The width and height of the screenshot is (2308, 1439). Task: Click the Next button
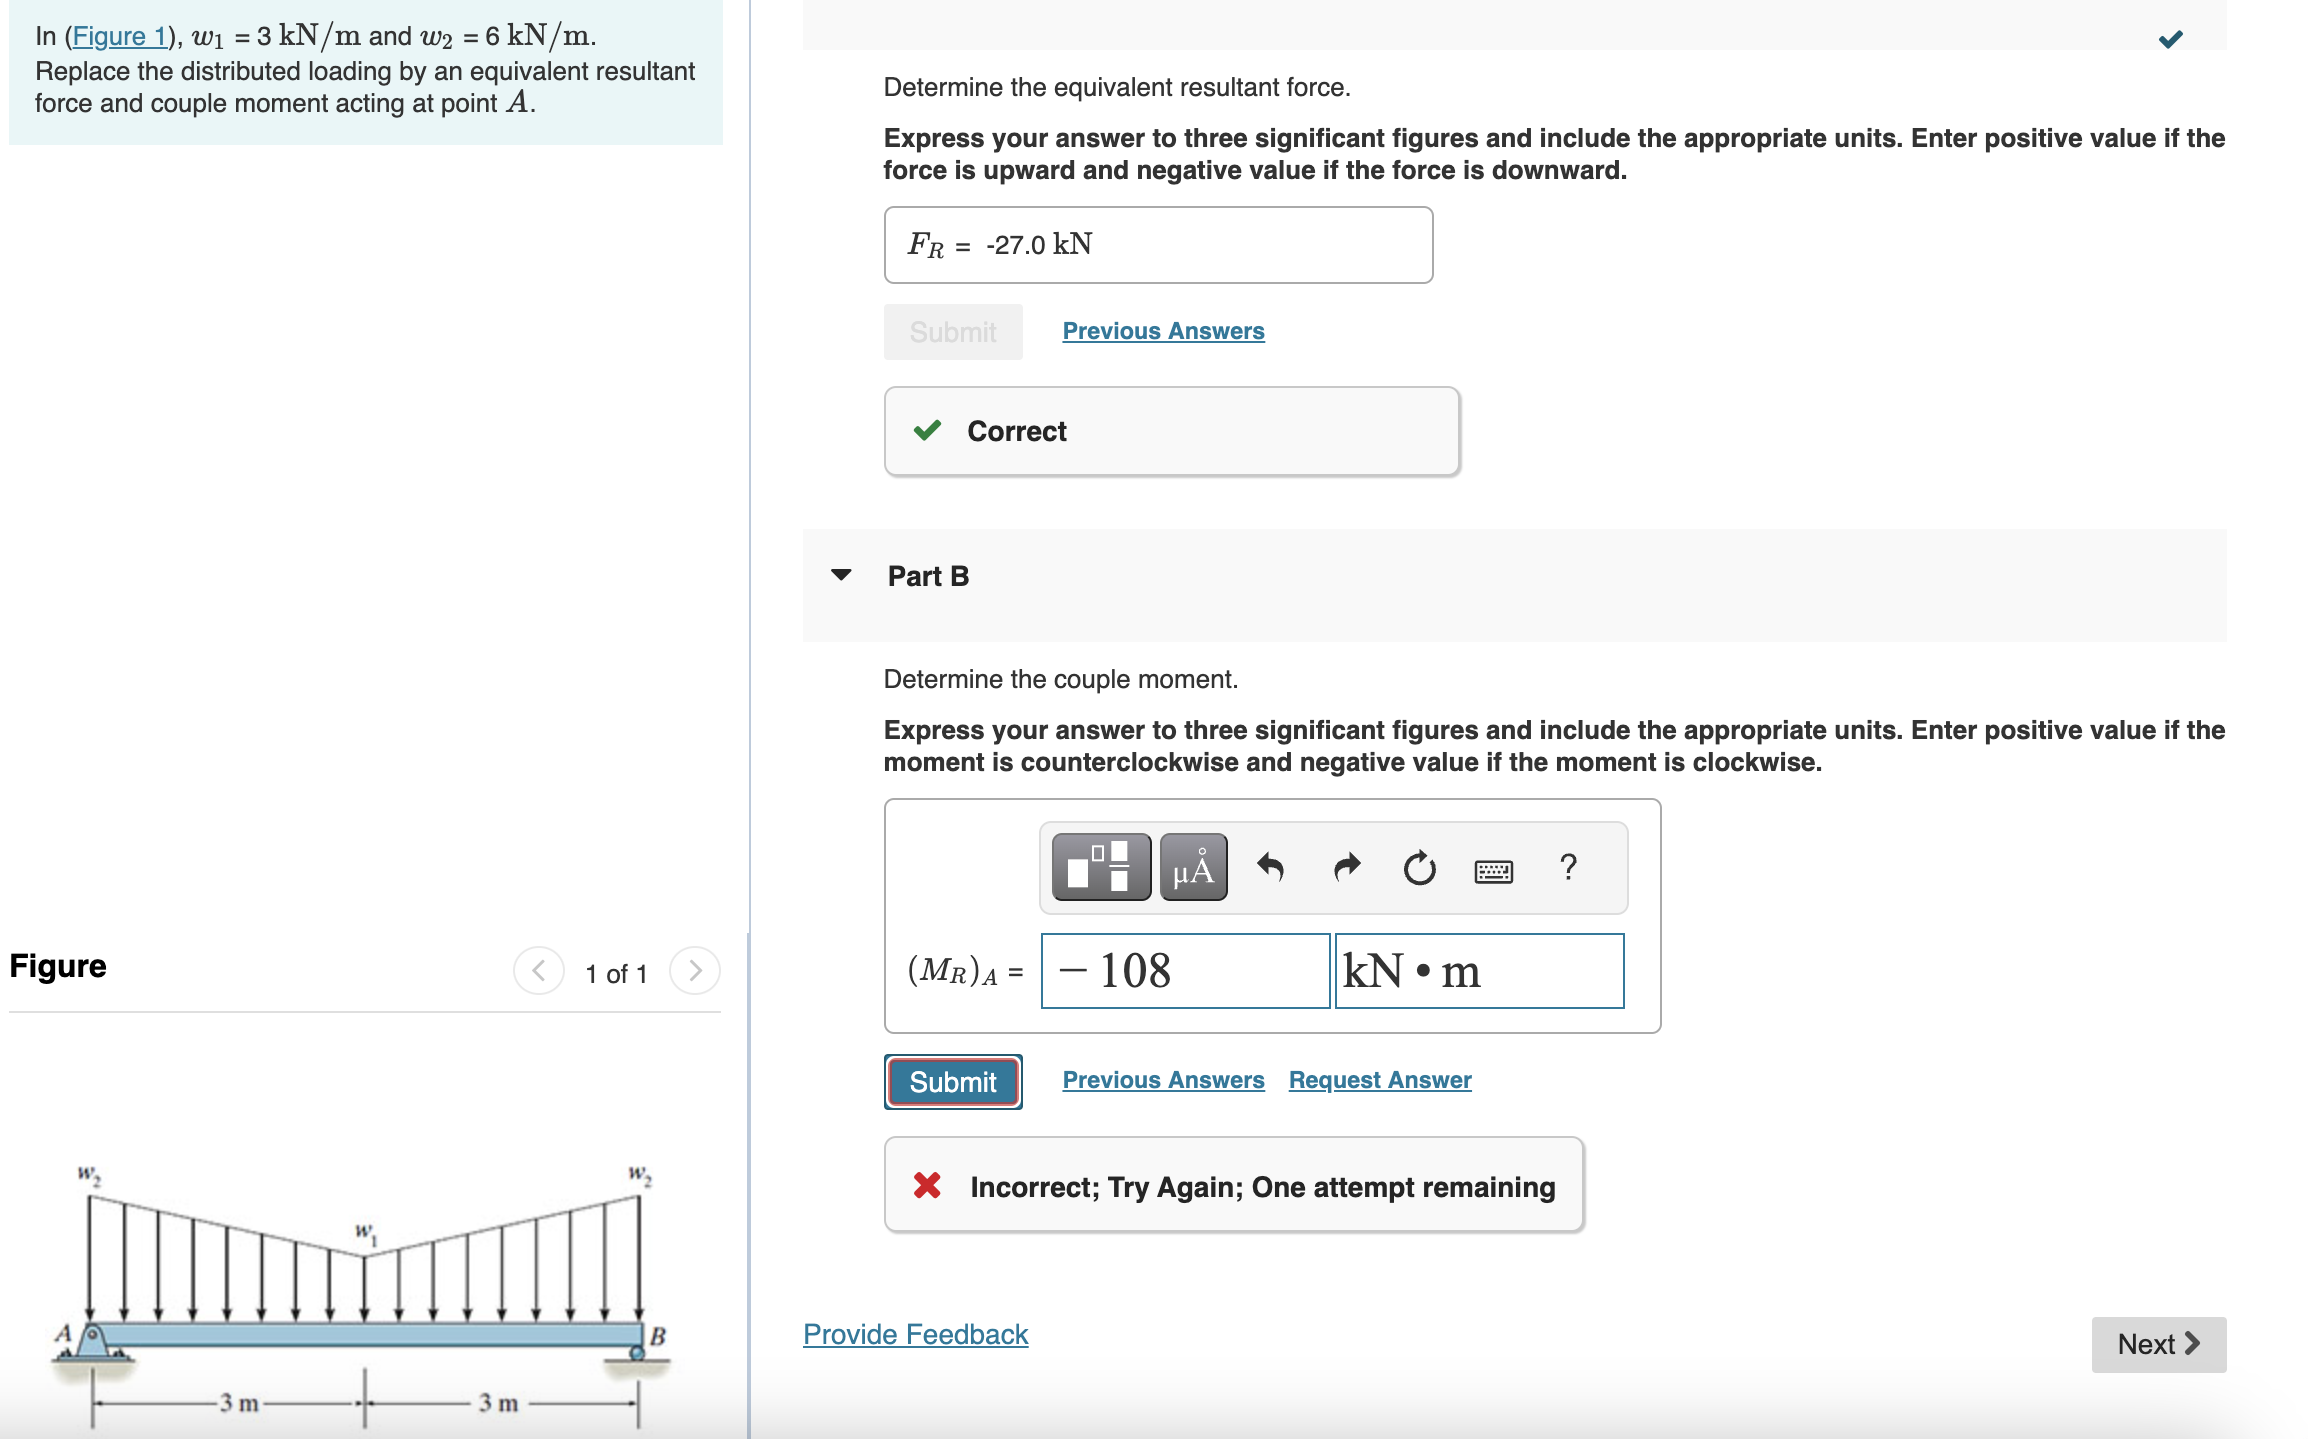click(2158, 1344)
